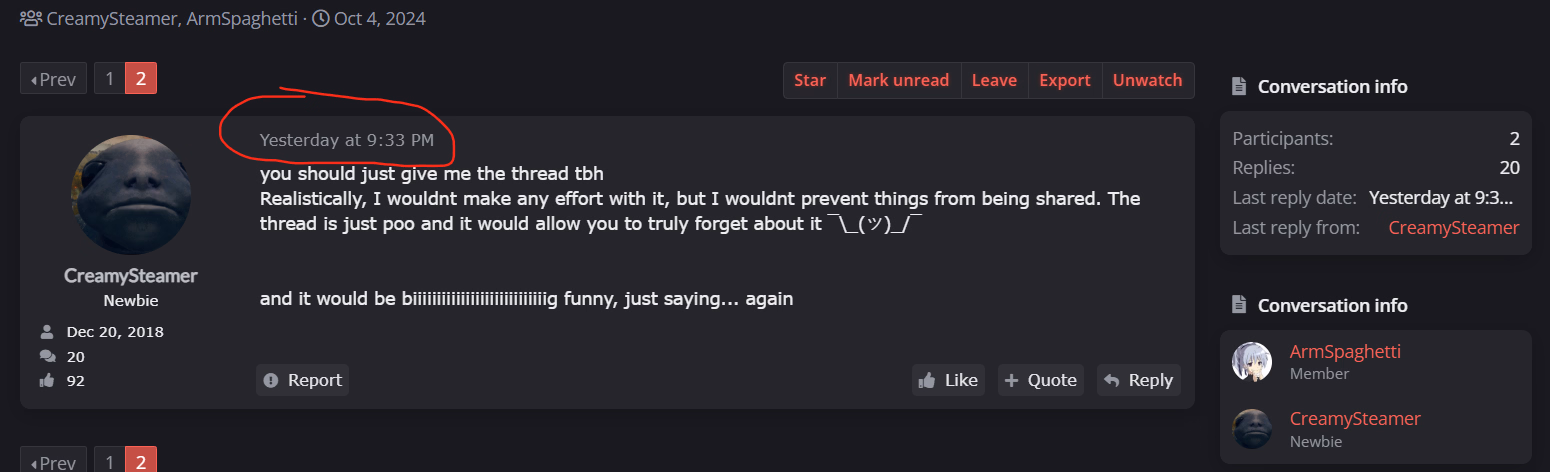This screenshot has height=472, width=1550.
Task: Click ArmSpaghetti's small avatar in sidebar
Action: pyautogui.click(x=1252, y=362)
